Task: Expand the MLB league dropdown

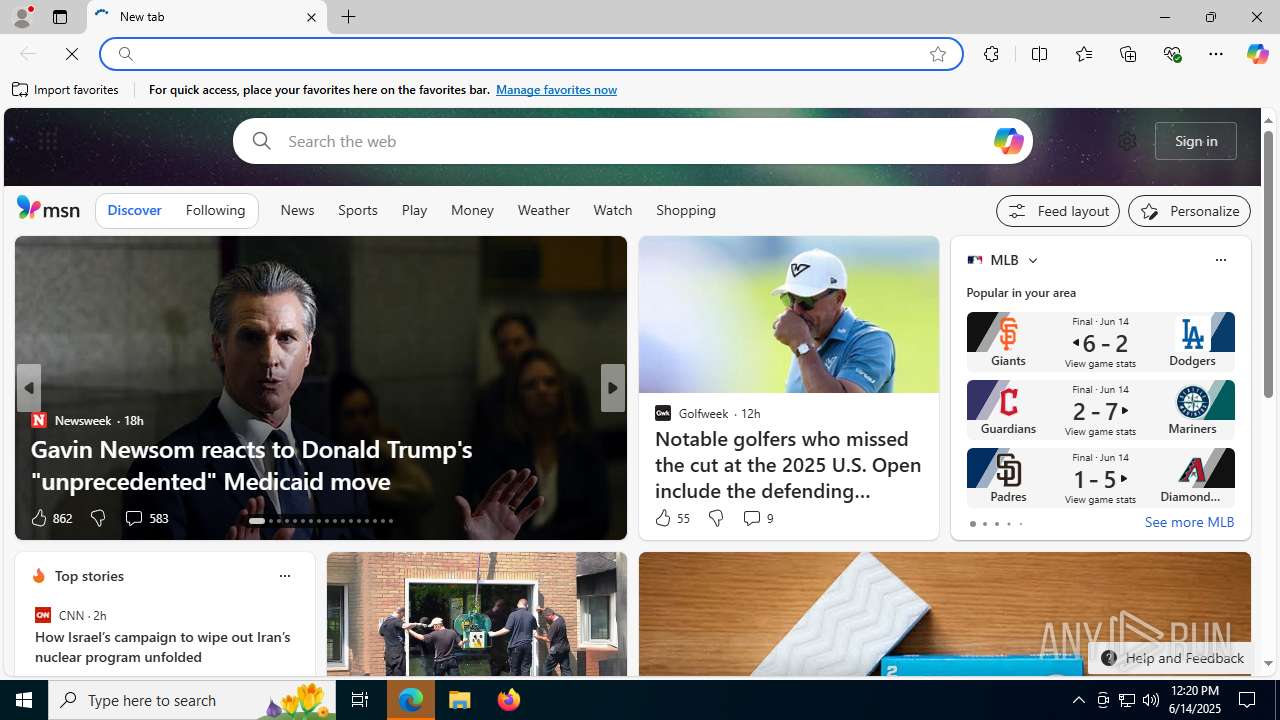Action: tap(1032, 260)
